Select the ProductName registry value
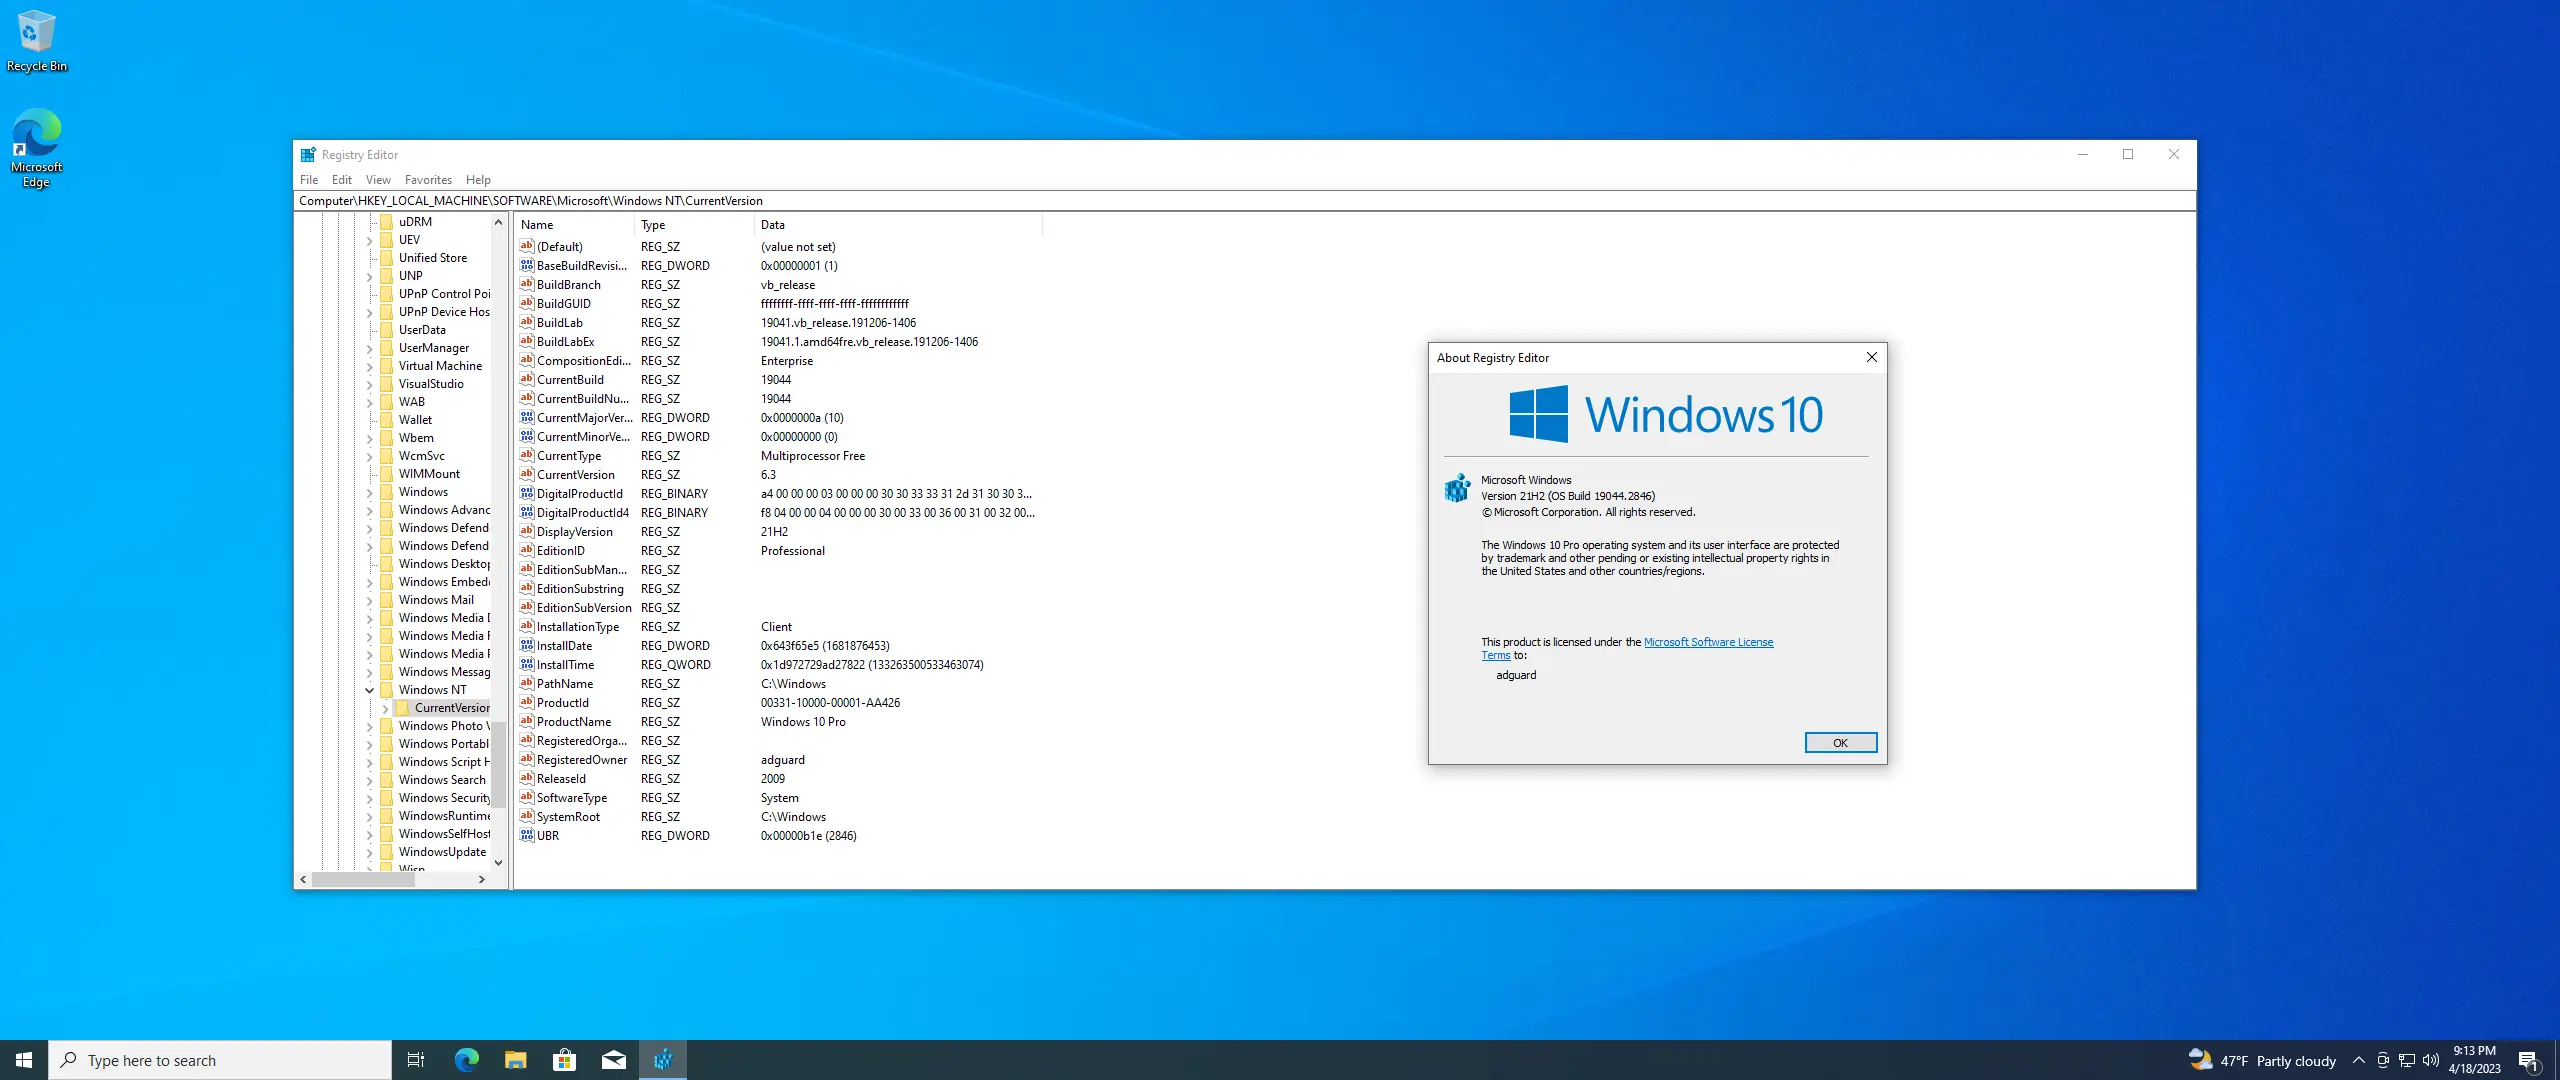Image resolution: width=2560 pixels, height=1080 pixels. [573, 722]
